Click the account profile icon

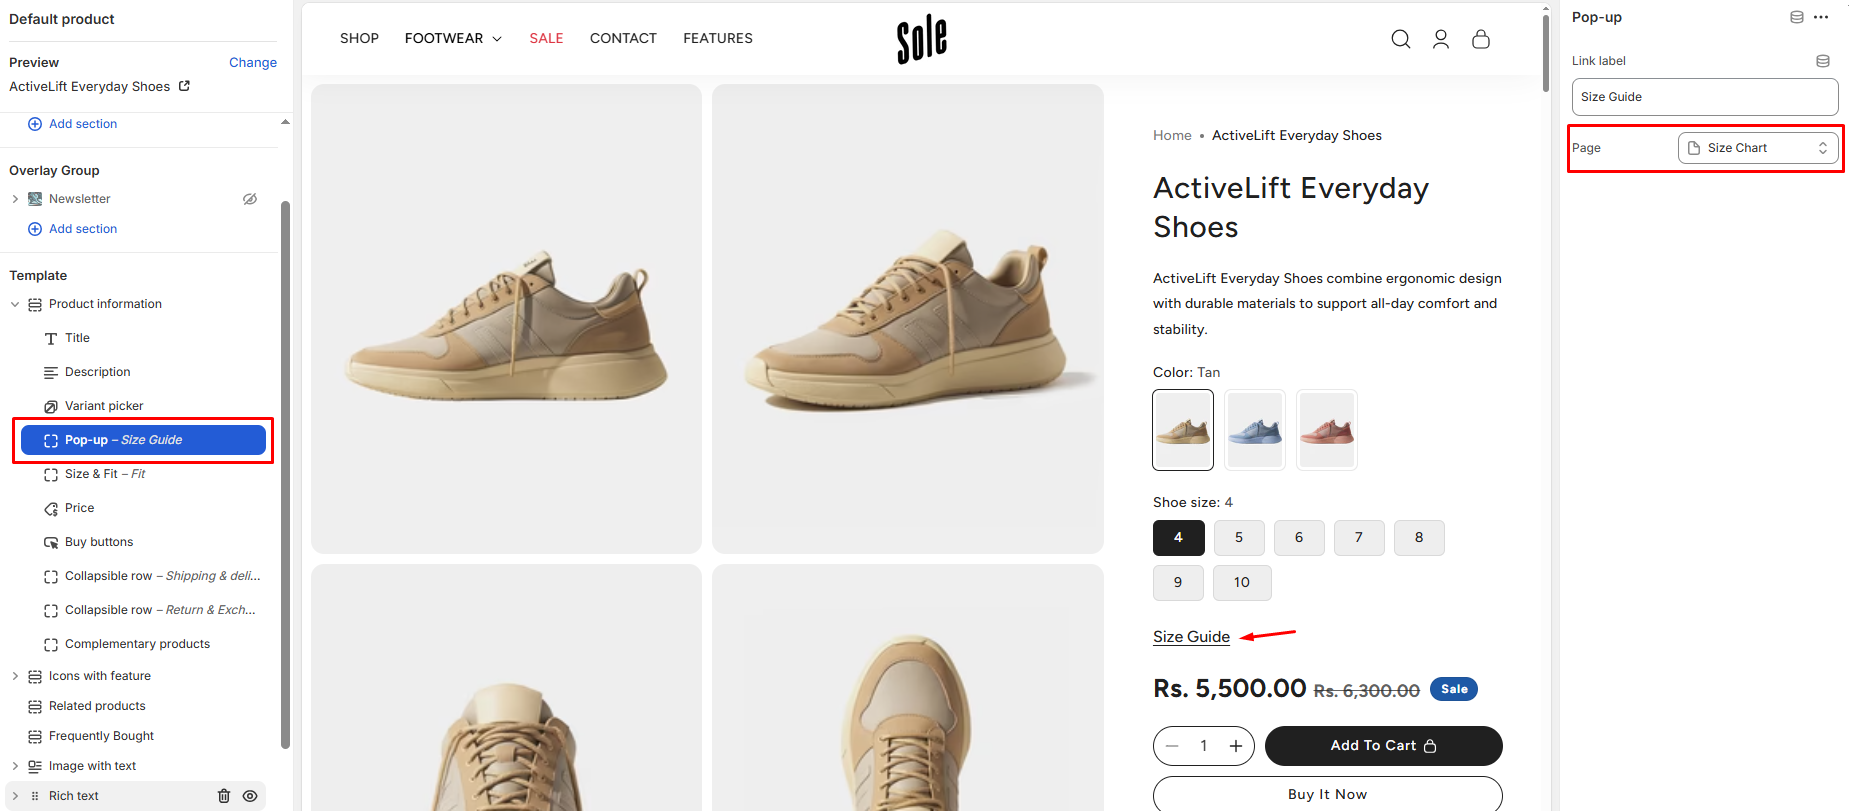(x=1441, y=39)
